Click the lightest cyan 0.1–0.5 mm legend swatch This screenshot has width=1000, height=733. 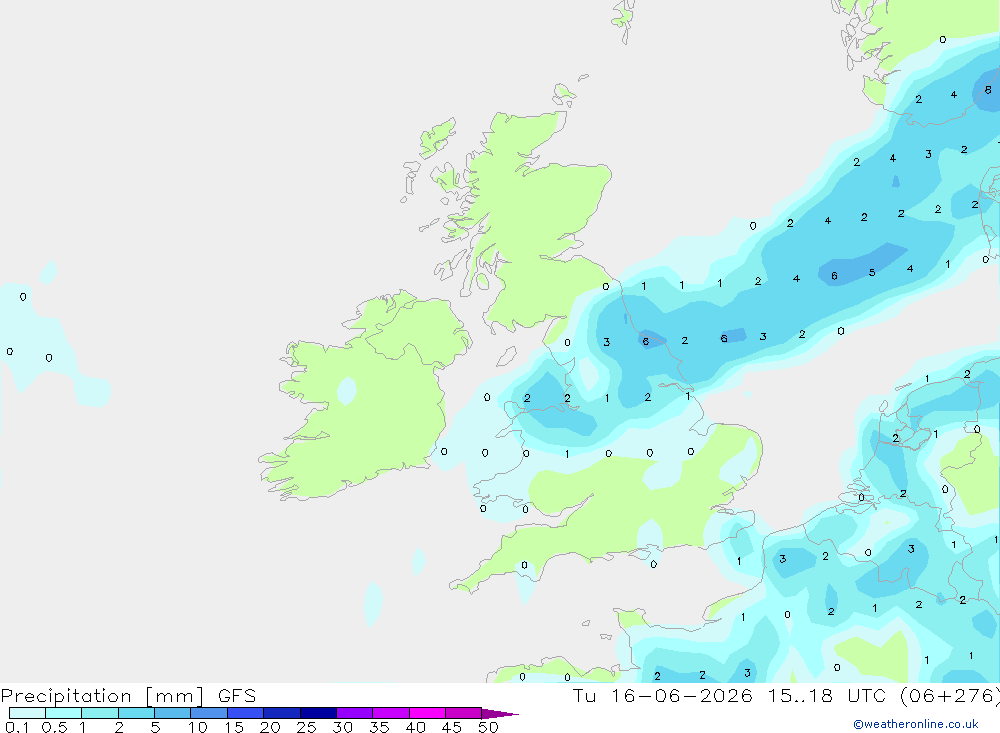click(27, 713)
